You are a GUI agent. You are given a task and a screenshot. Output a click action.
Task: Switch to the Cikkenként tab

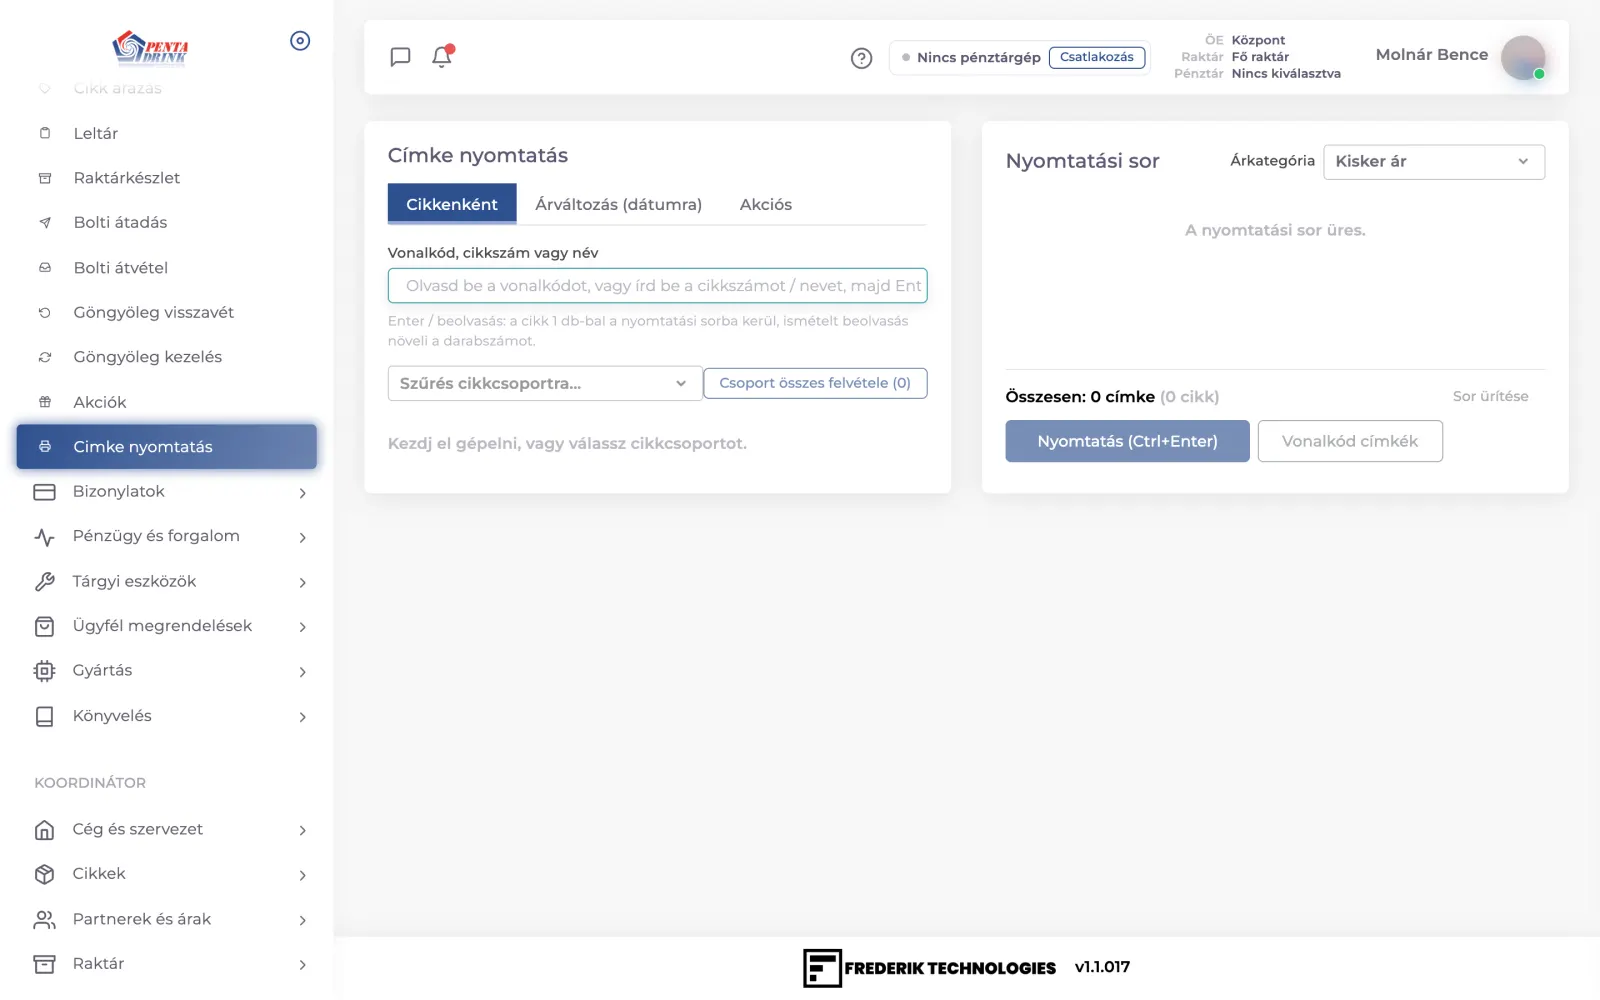(452, 204)
